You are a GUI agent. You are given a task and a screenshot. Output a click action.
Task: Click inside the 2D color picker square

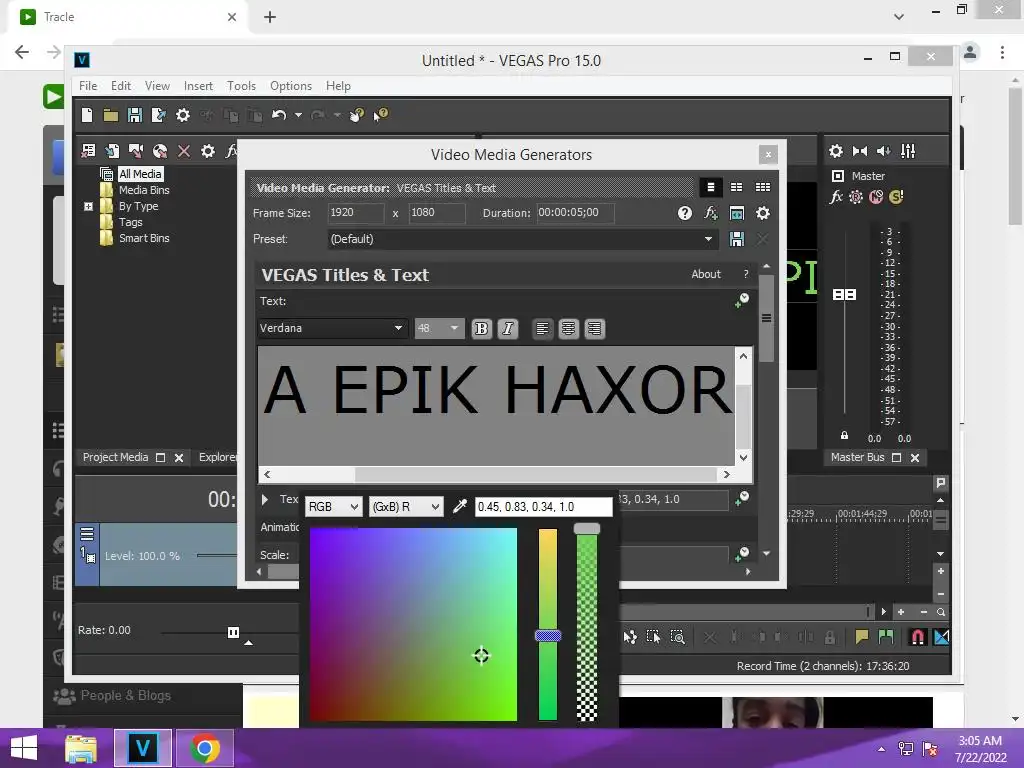[x=413, y=624]
